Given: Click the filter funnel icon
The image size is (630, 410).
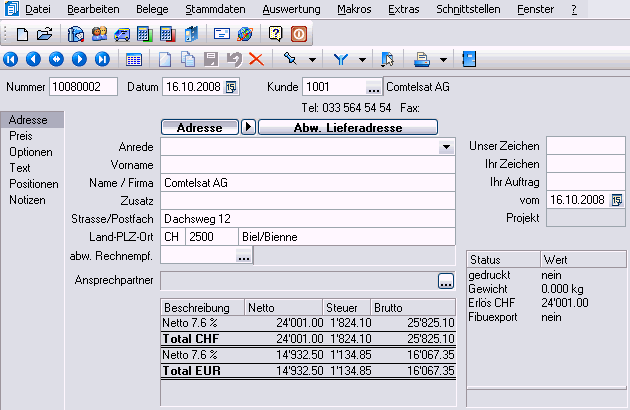Looking at the screenshot, I should [339, 60].
